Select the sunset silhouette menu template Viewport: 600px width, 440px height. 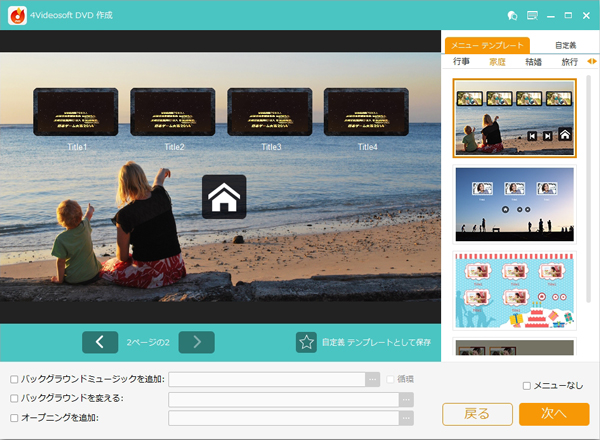[x=514, y=204]
